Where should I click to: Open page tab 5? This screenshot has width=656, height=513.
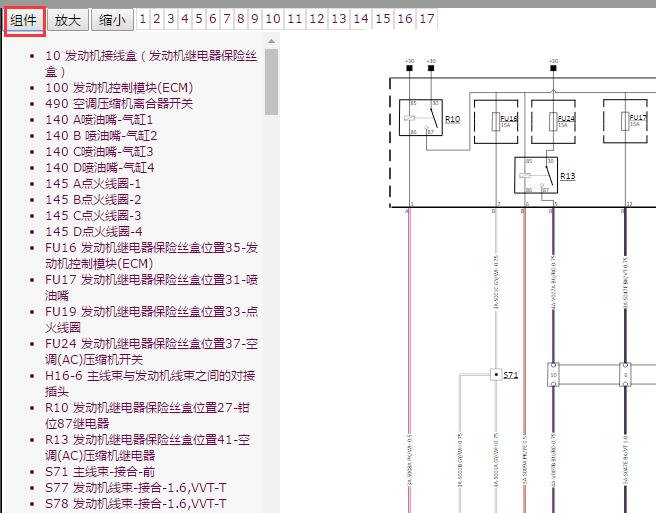coord(199,19)
